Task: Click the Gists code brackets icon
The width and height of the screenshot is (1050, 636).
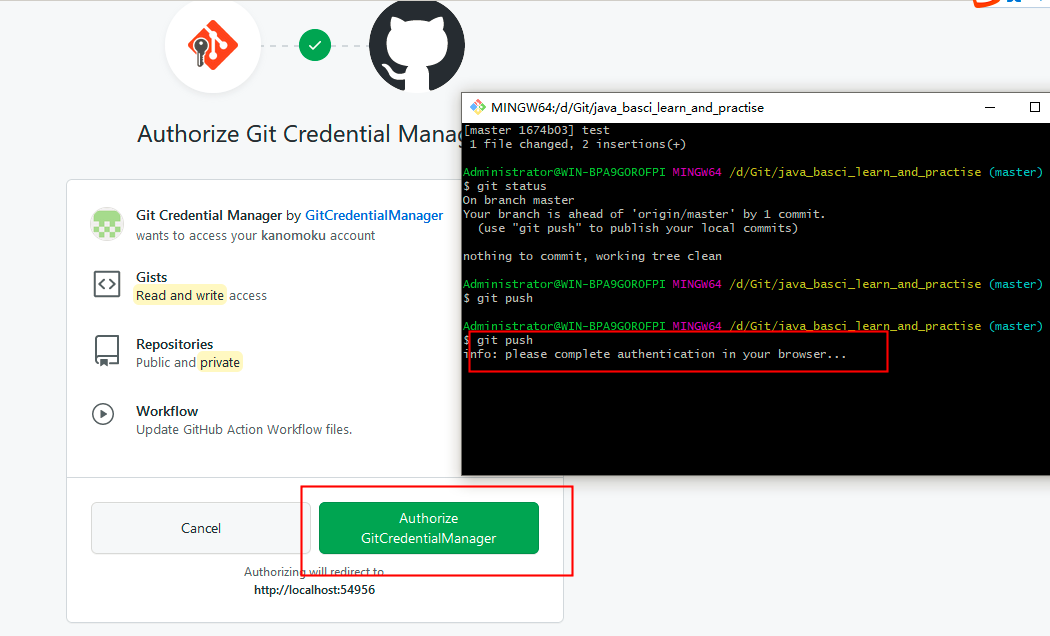Action: click(107, 285)
